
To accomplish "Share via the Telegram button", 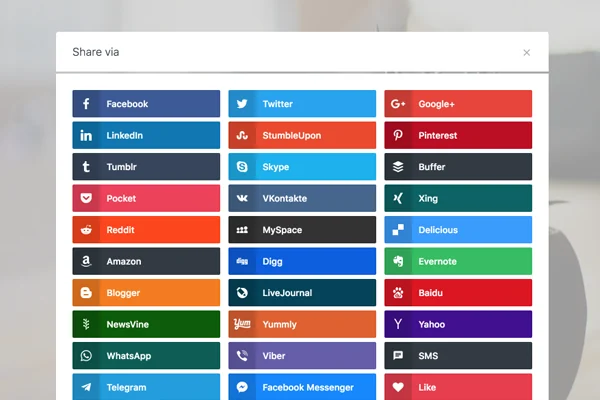I will click(146, 387).
